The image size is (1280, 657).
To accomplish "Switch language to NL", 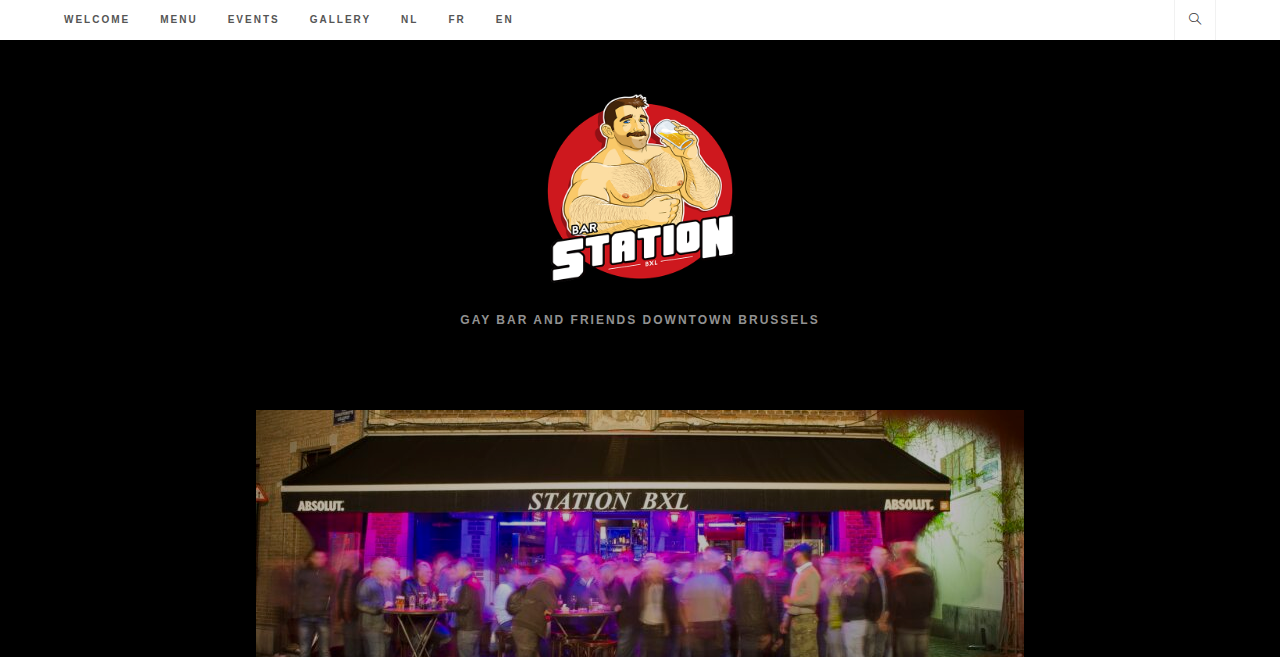I will (x=409, y=20).
